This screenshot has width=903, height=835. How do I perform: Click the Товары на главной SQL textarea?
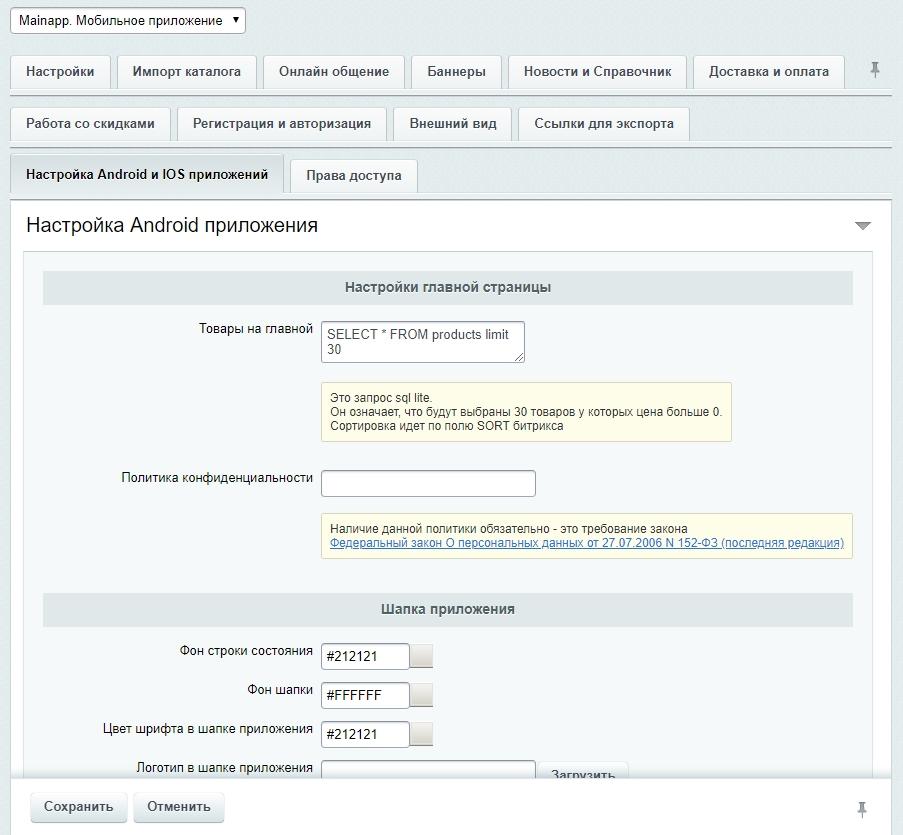[x=423, y=342]
